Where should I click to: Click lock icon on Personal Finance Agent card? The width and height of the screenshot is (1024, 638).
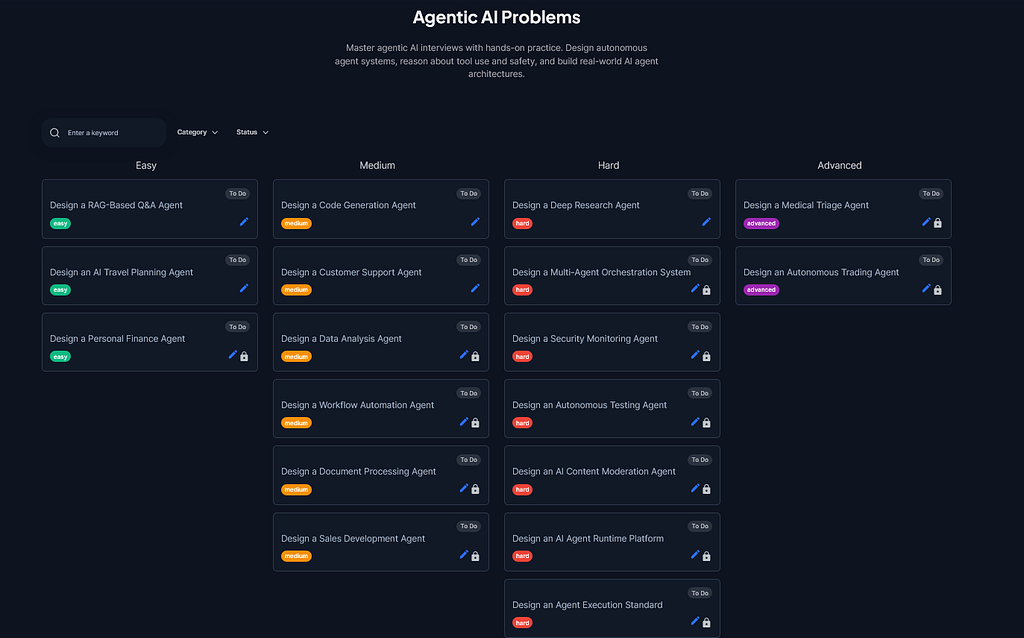[x=244, y=357]
